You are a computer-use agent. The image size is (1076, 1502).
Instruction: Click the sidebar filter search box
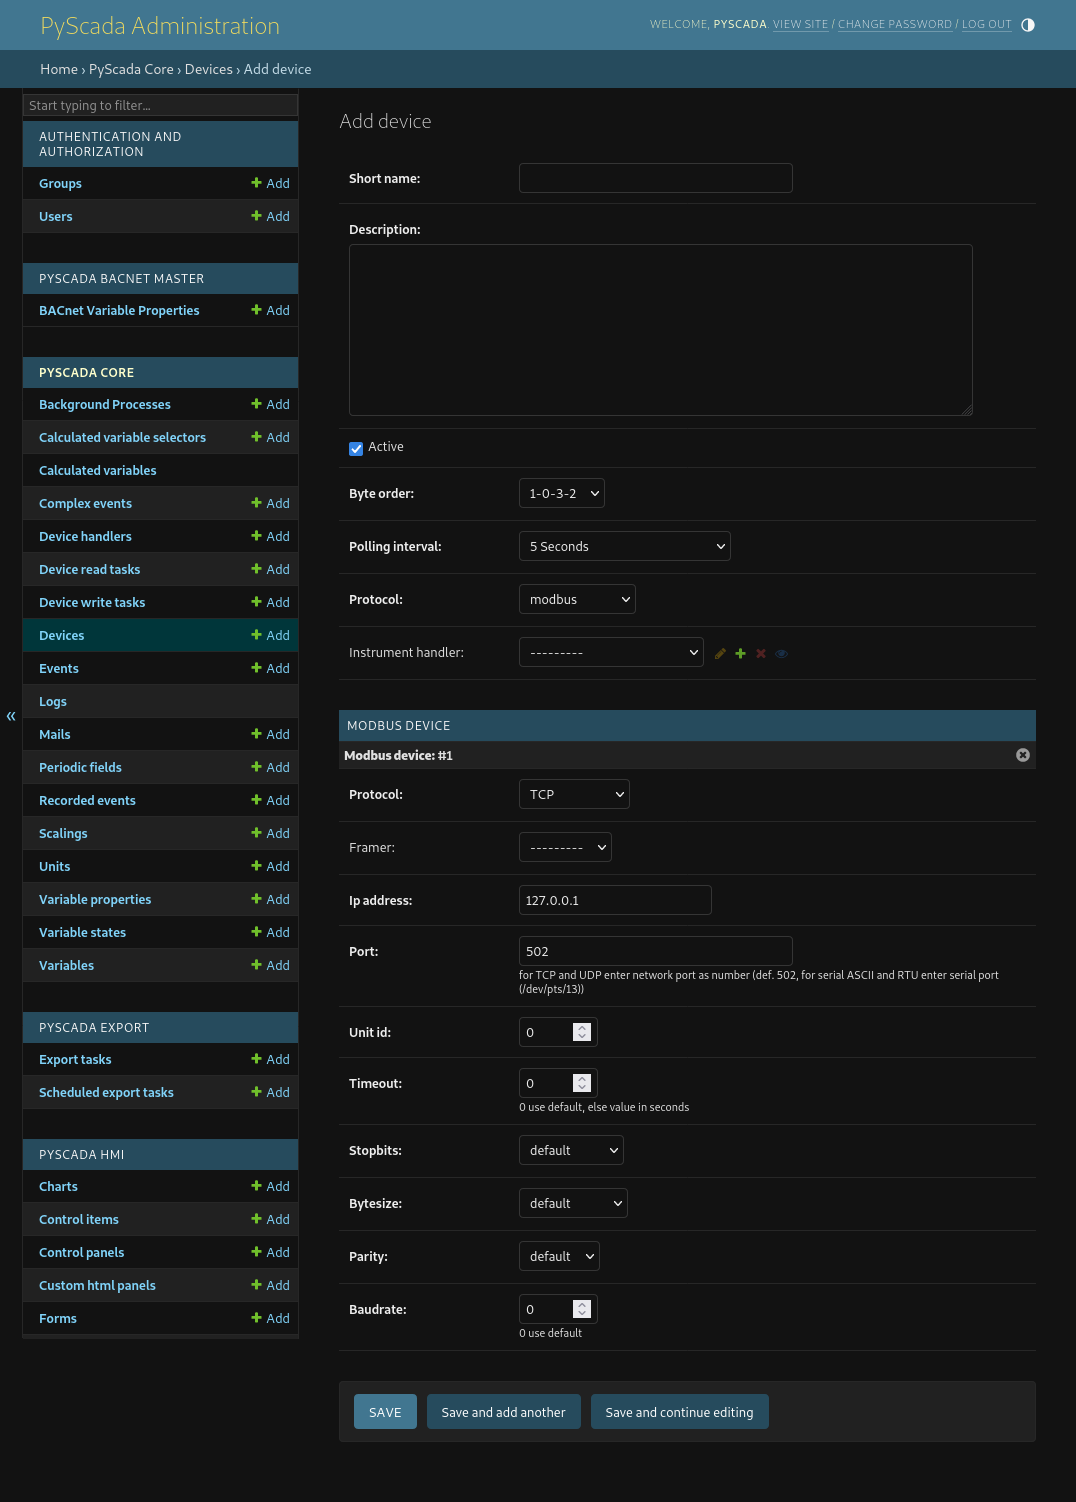tap(160, 105)
